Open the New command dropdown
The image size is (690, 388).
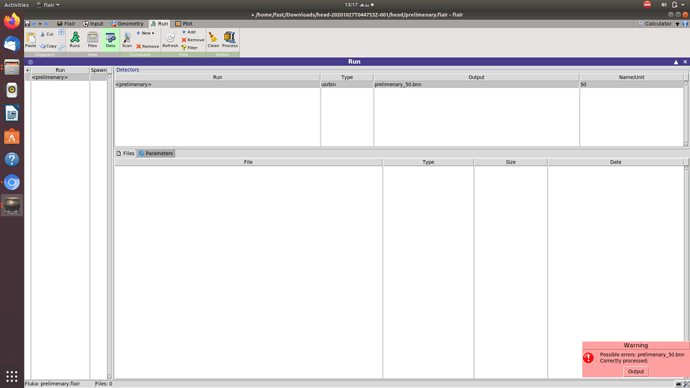(x=145, y=33)
